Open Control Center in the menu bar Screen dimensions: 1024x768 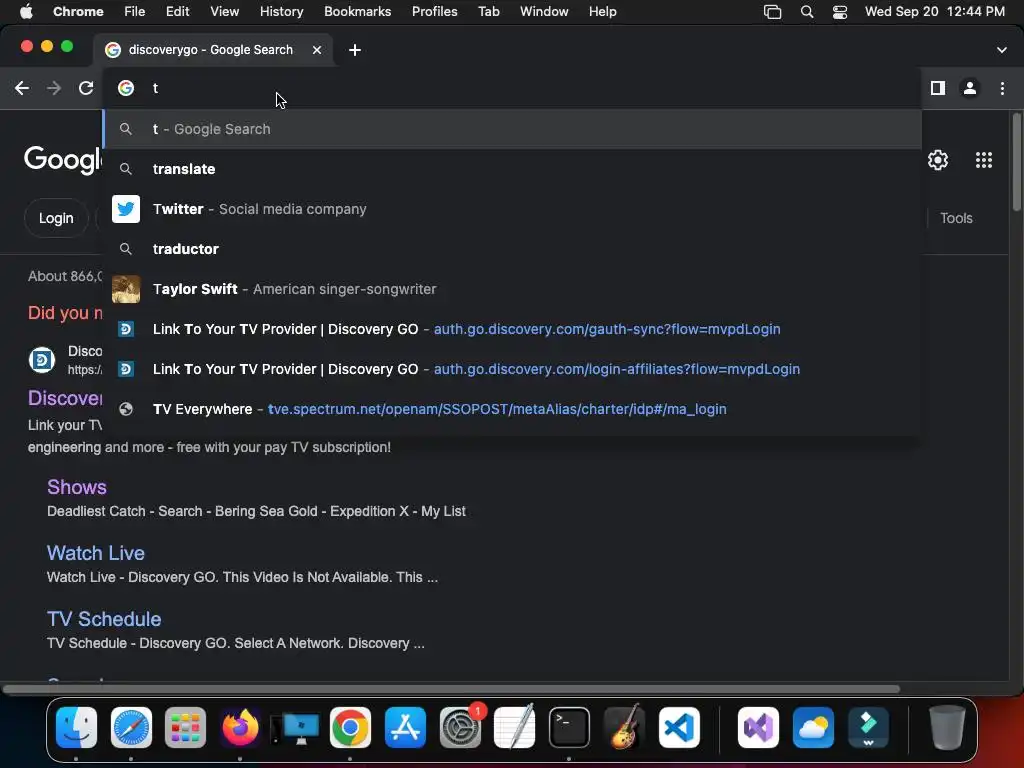coord(840,12)
